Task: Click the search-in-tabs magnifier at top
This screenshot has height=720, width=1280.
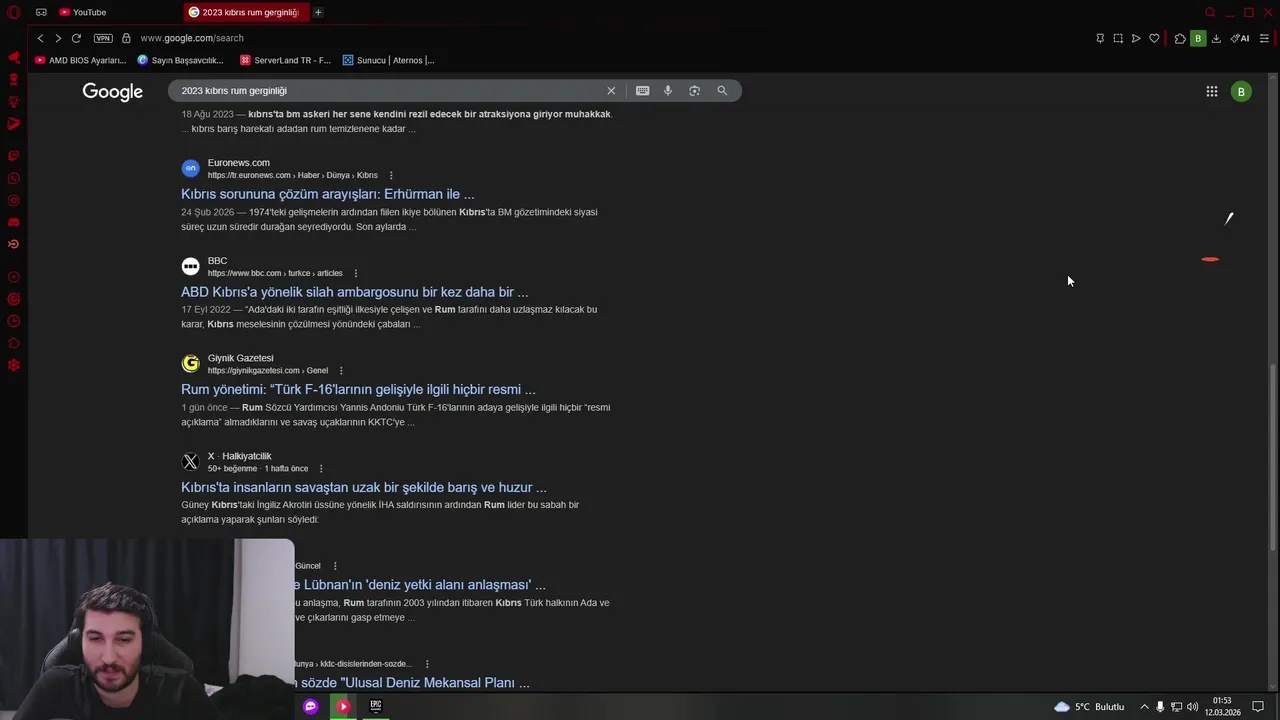Action: click(1210, 12)
